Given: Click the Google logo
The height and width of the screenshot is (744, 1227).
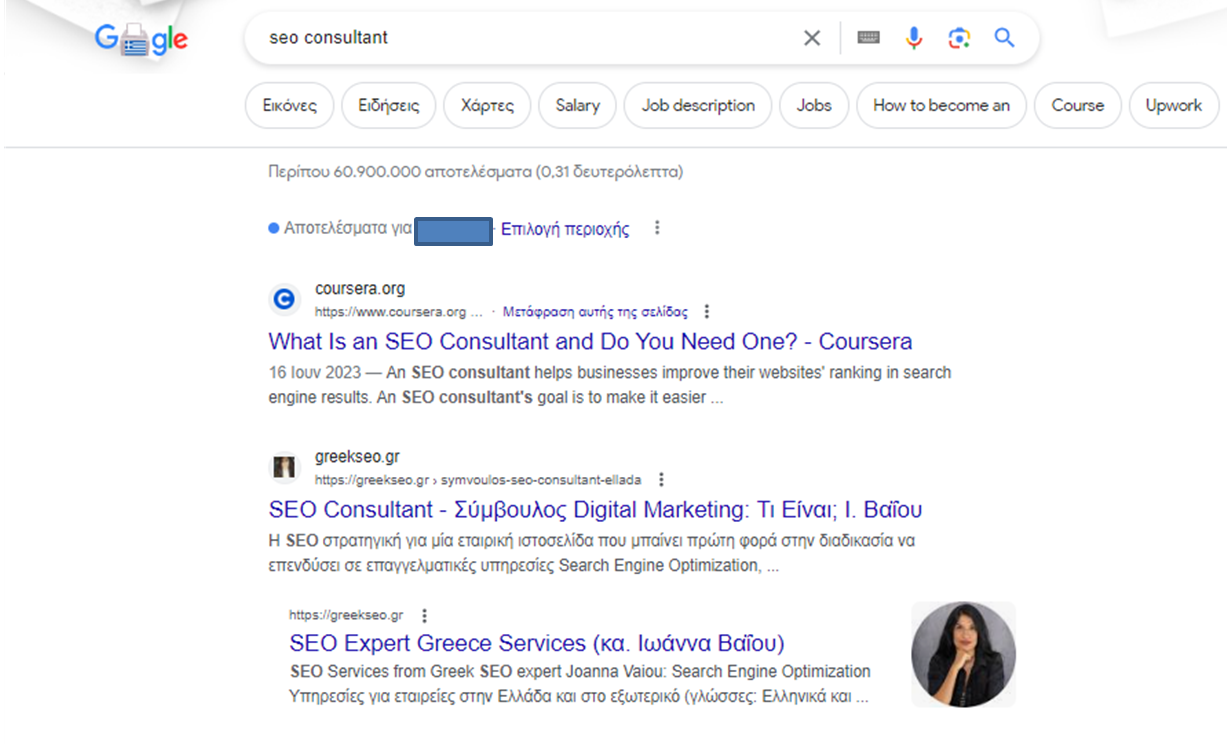Looking at the screenshot, I should (x=141, y=40).
